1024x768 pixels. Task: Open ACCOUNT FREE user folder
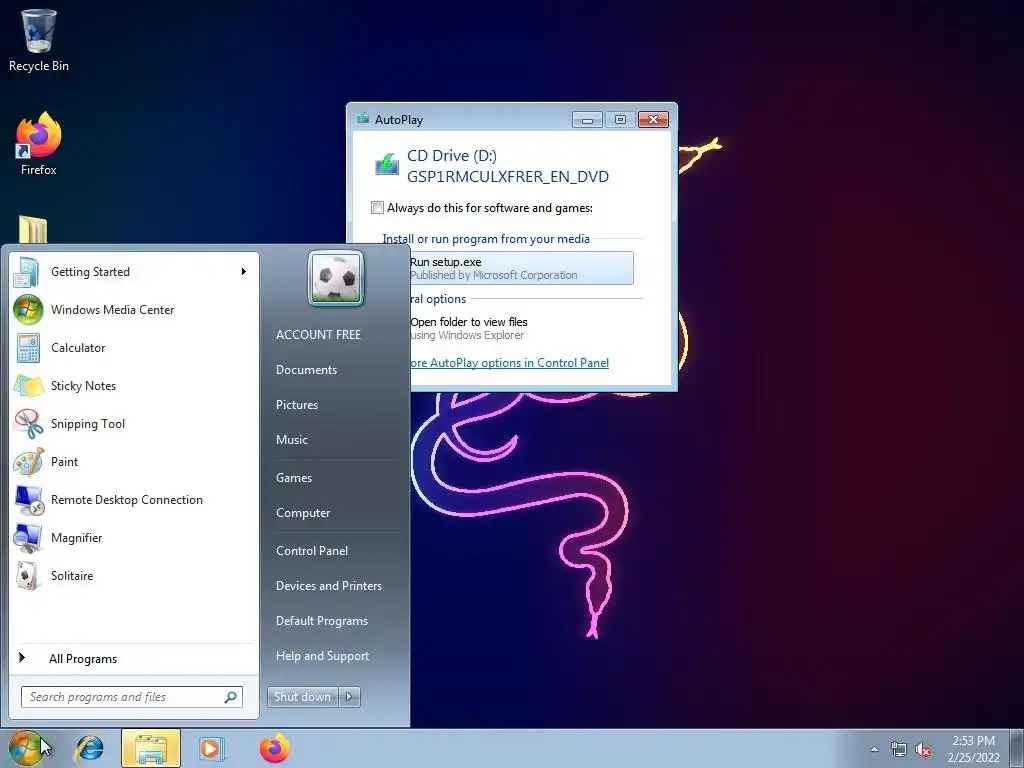[x=318, y=334]
